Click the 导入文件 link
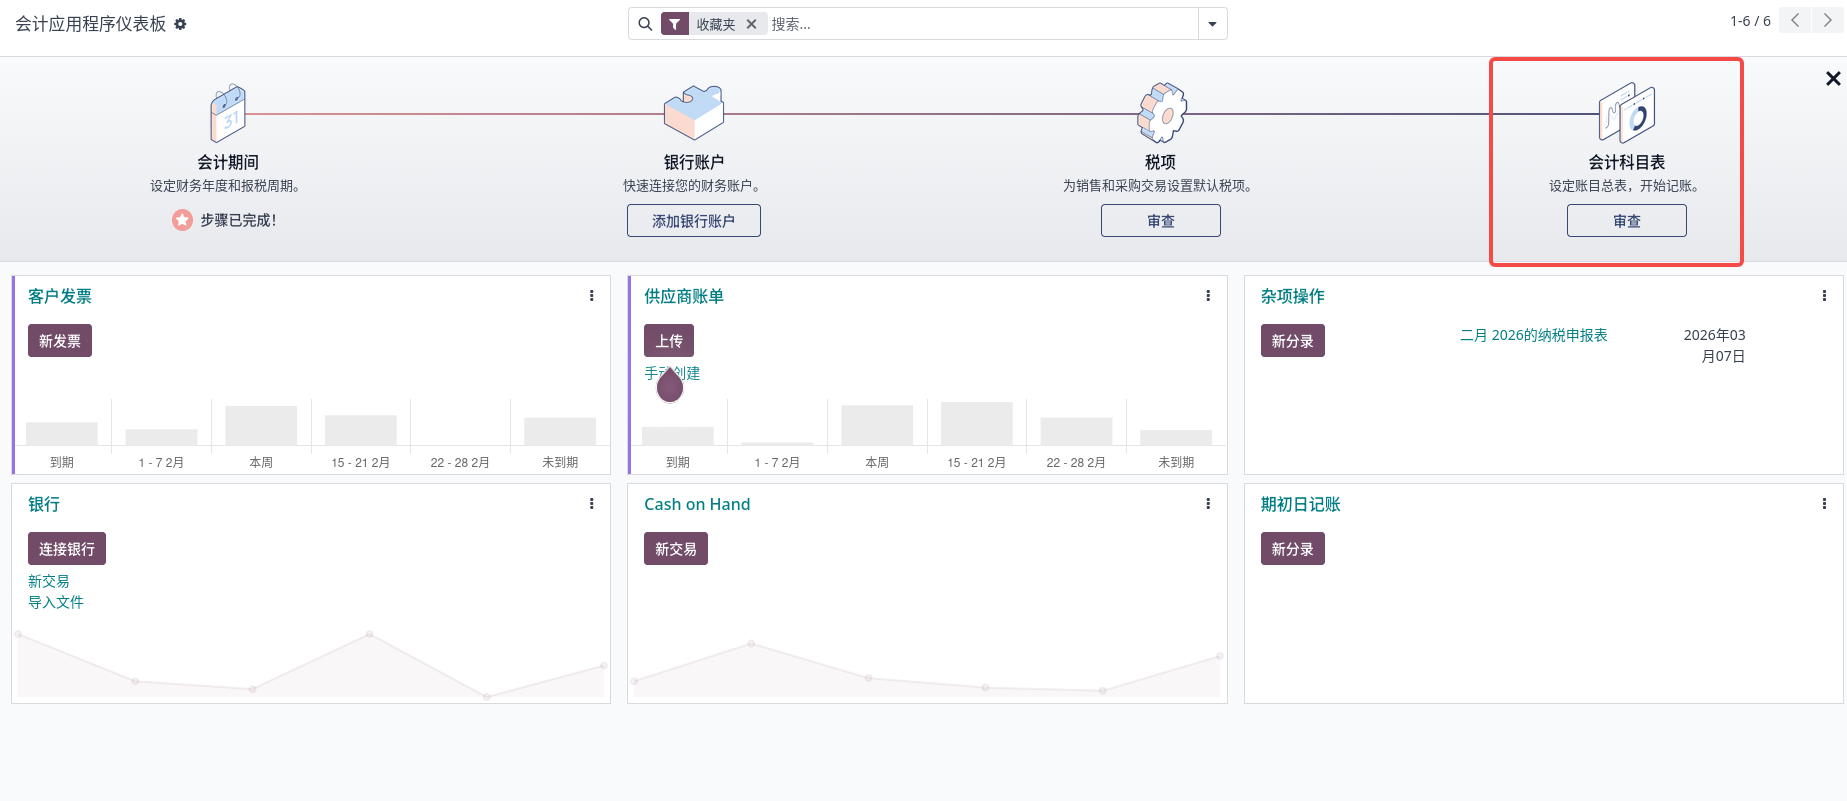This screenshot has width=1847, height=801. [x=56, y=602]
